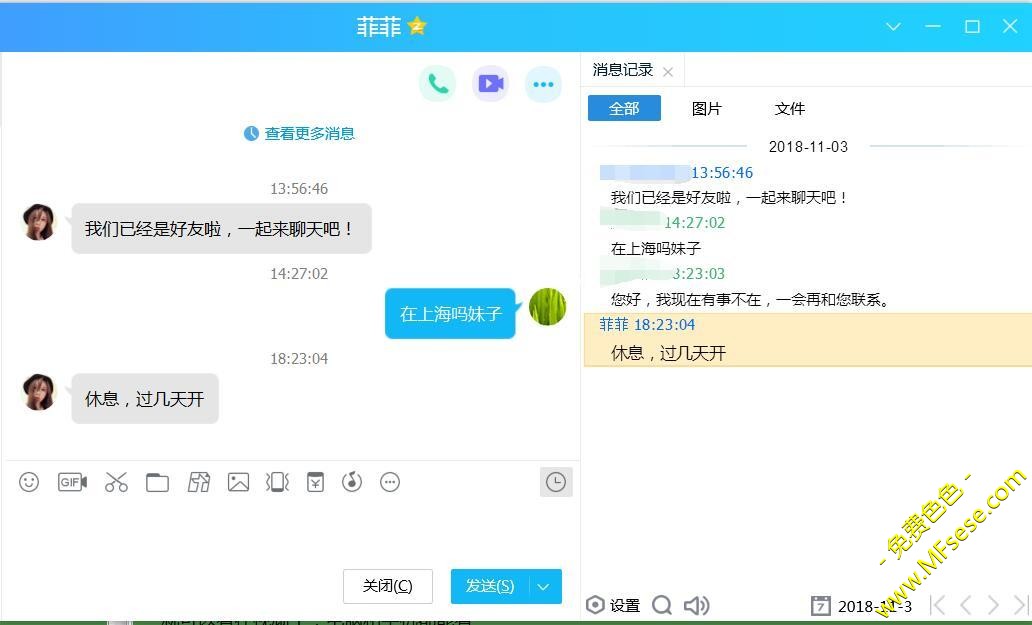Insert a picture with the image icon
Image resolution: width=1032 pixels, height=625 pixels.
[x=238, y=482]
